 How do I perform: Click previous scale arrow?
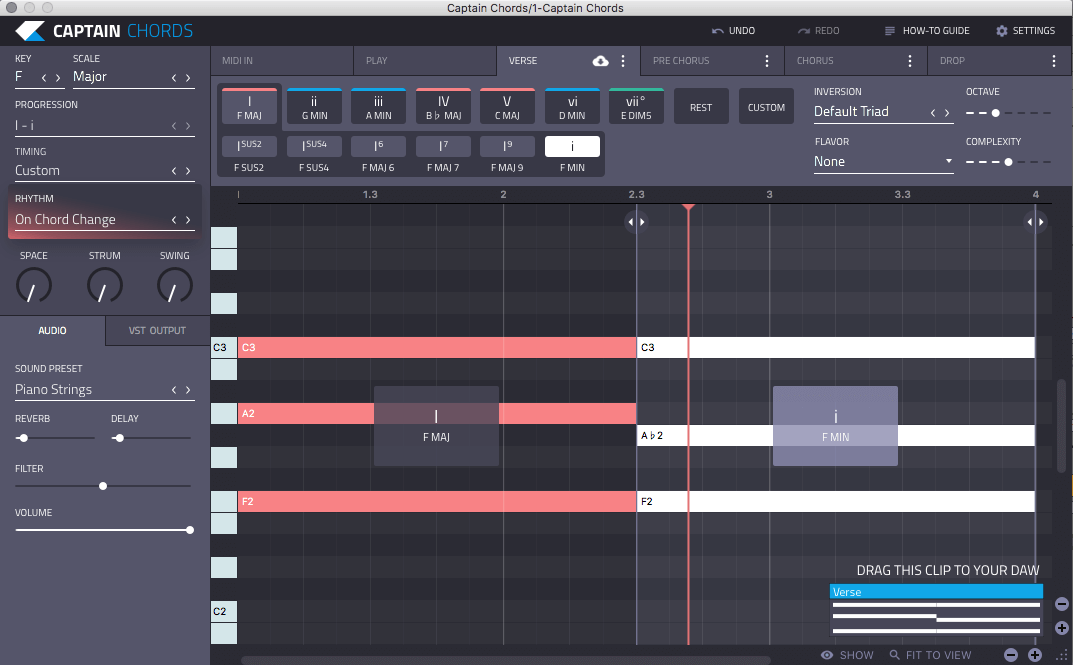point(174,78)
